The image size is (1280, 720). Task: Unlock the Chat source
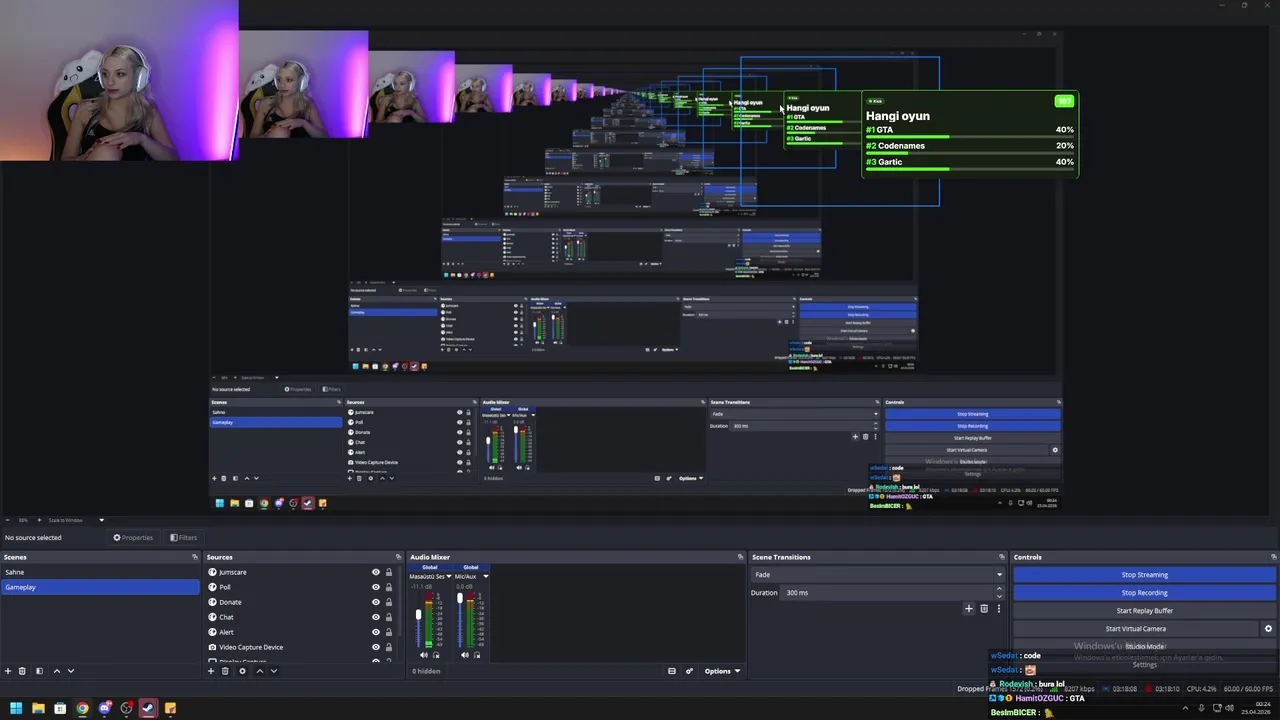[x=389, y=617]
